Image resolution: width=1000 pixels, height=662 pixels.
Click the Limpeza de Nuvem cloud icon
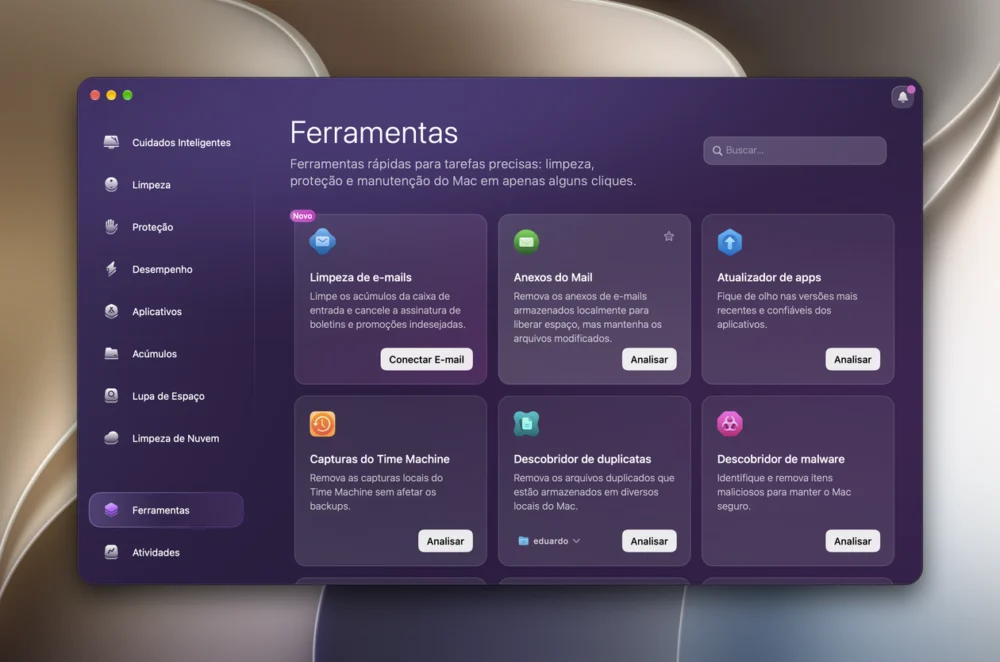tap(111, 438)
